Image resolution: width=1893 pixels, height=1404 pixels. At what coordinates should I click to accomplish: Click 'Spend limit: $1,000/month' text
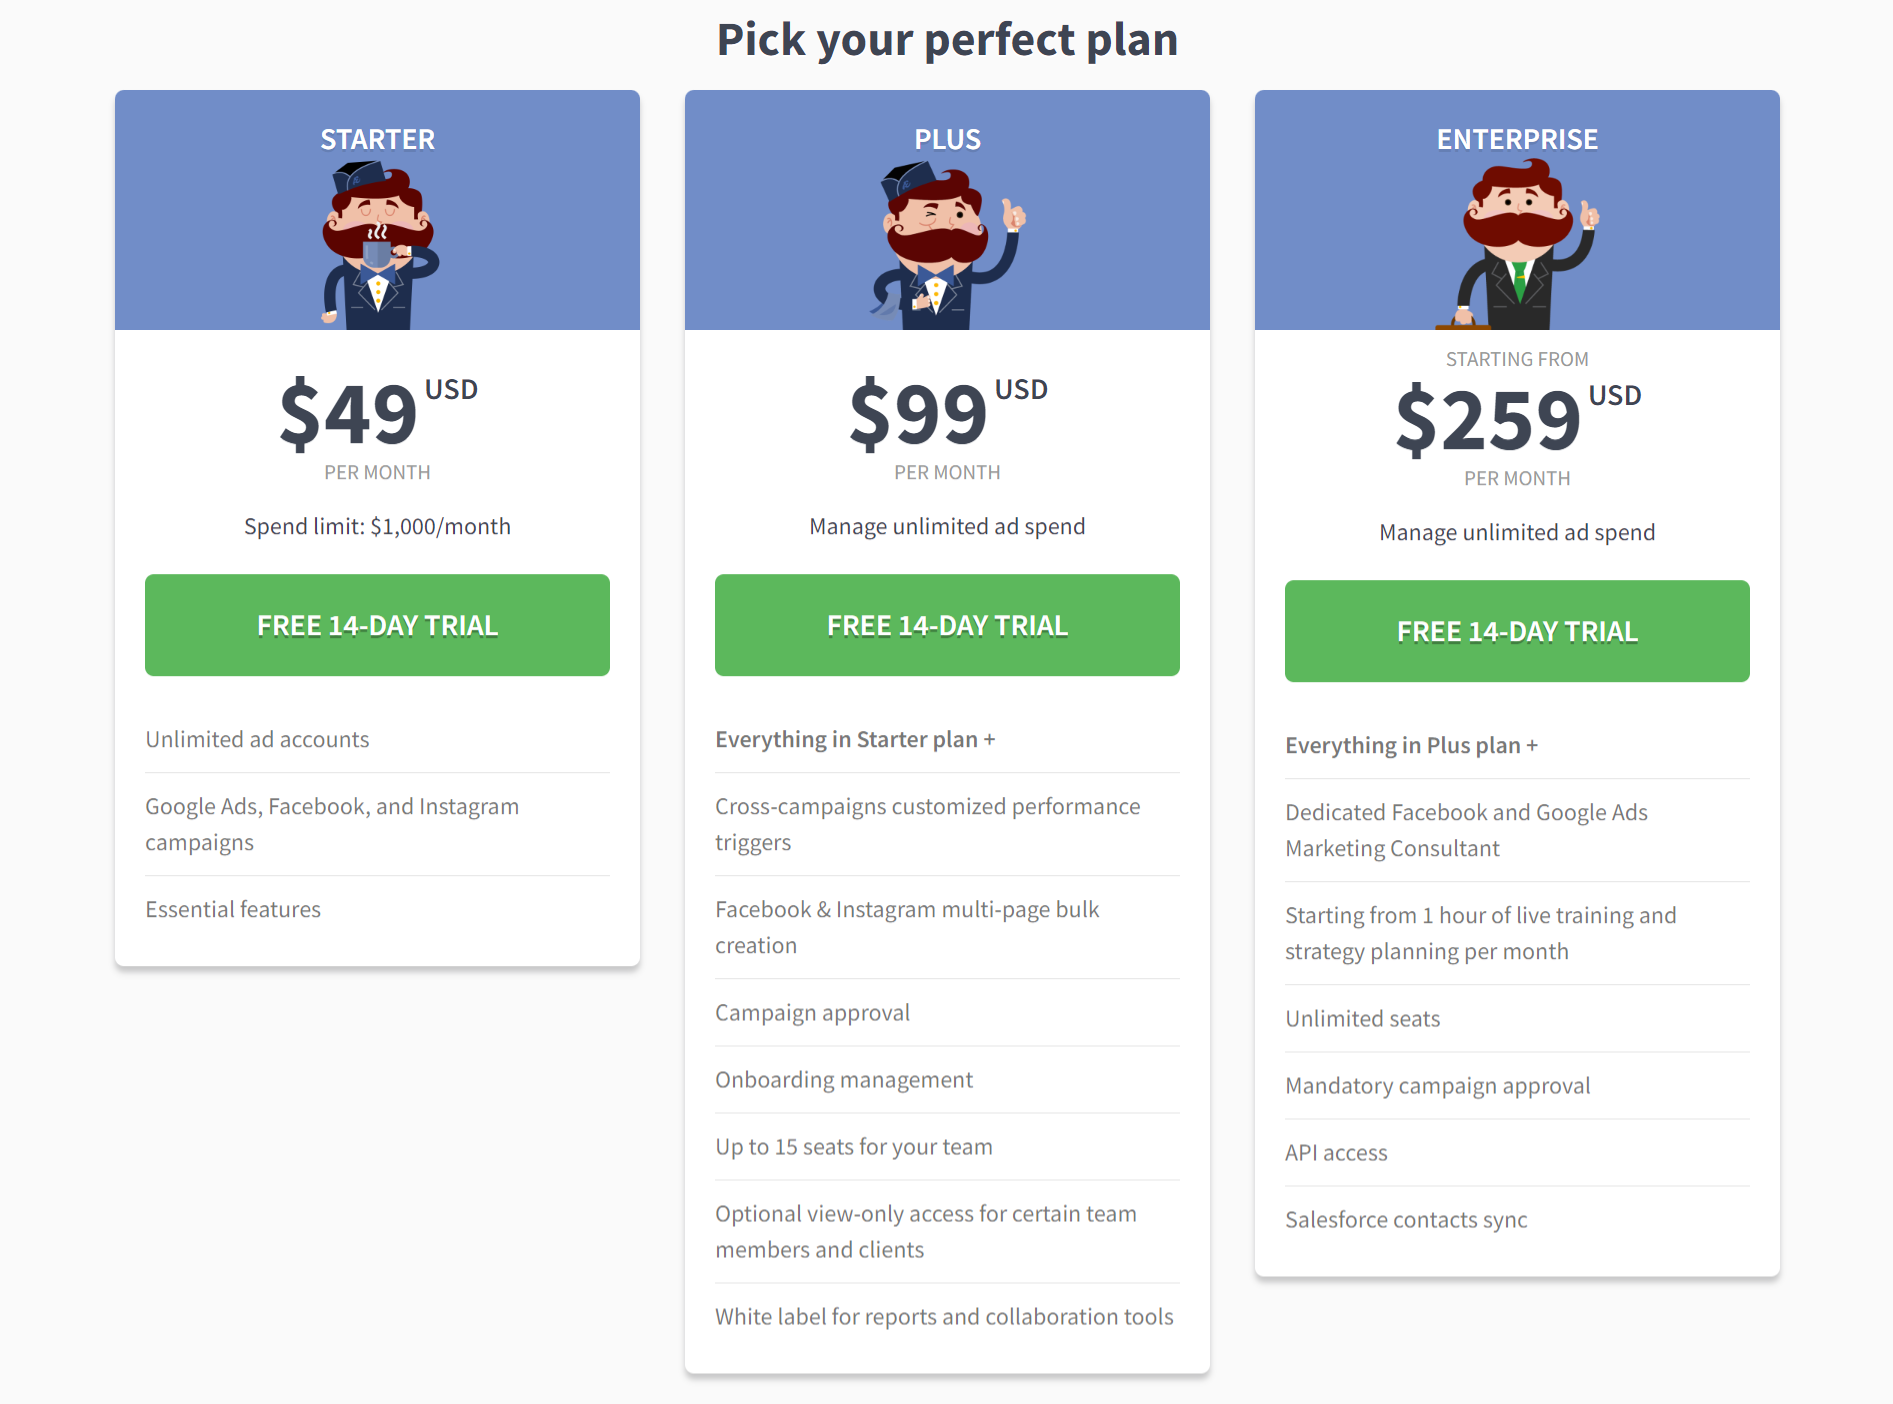click(x=377, y=526)
